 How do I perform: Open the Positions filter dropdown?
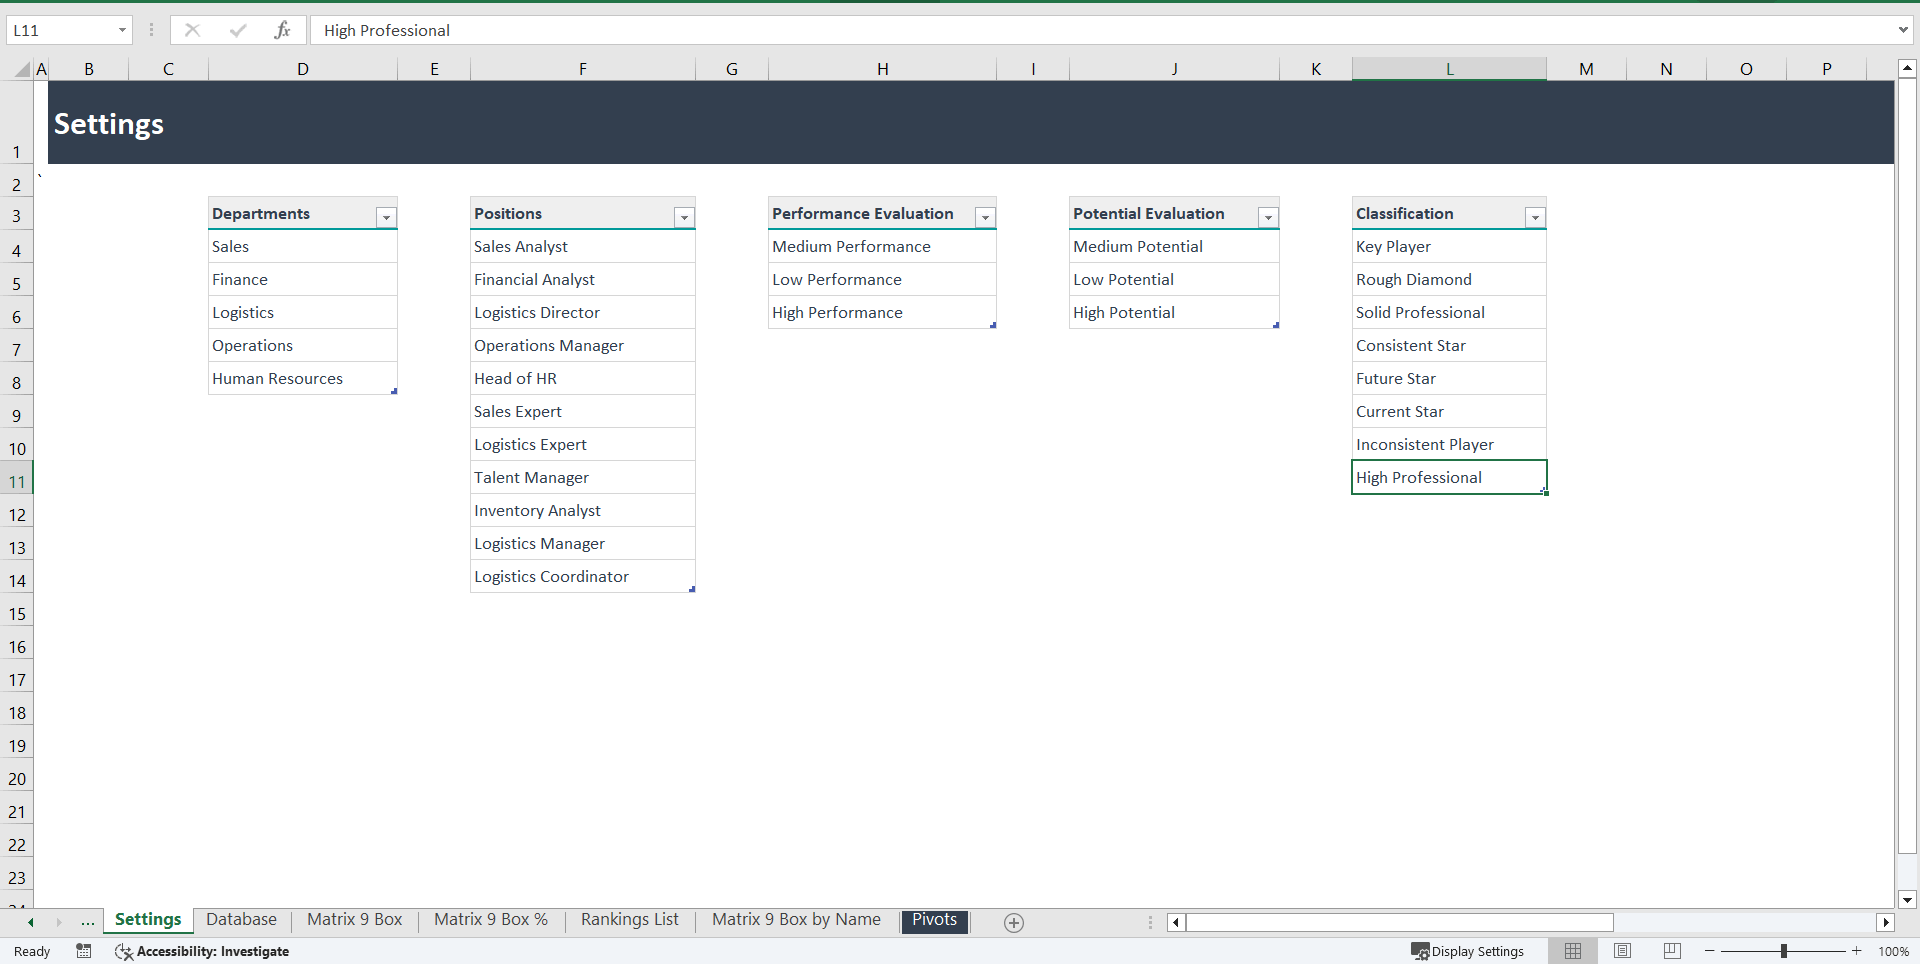[x=684, y=217]
